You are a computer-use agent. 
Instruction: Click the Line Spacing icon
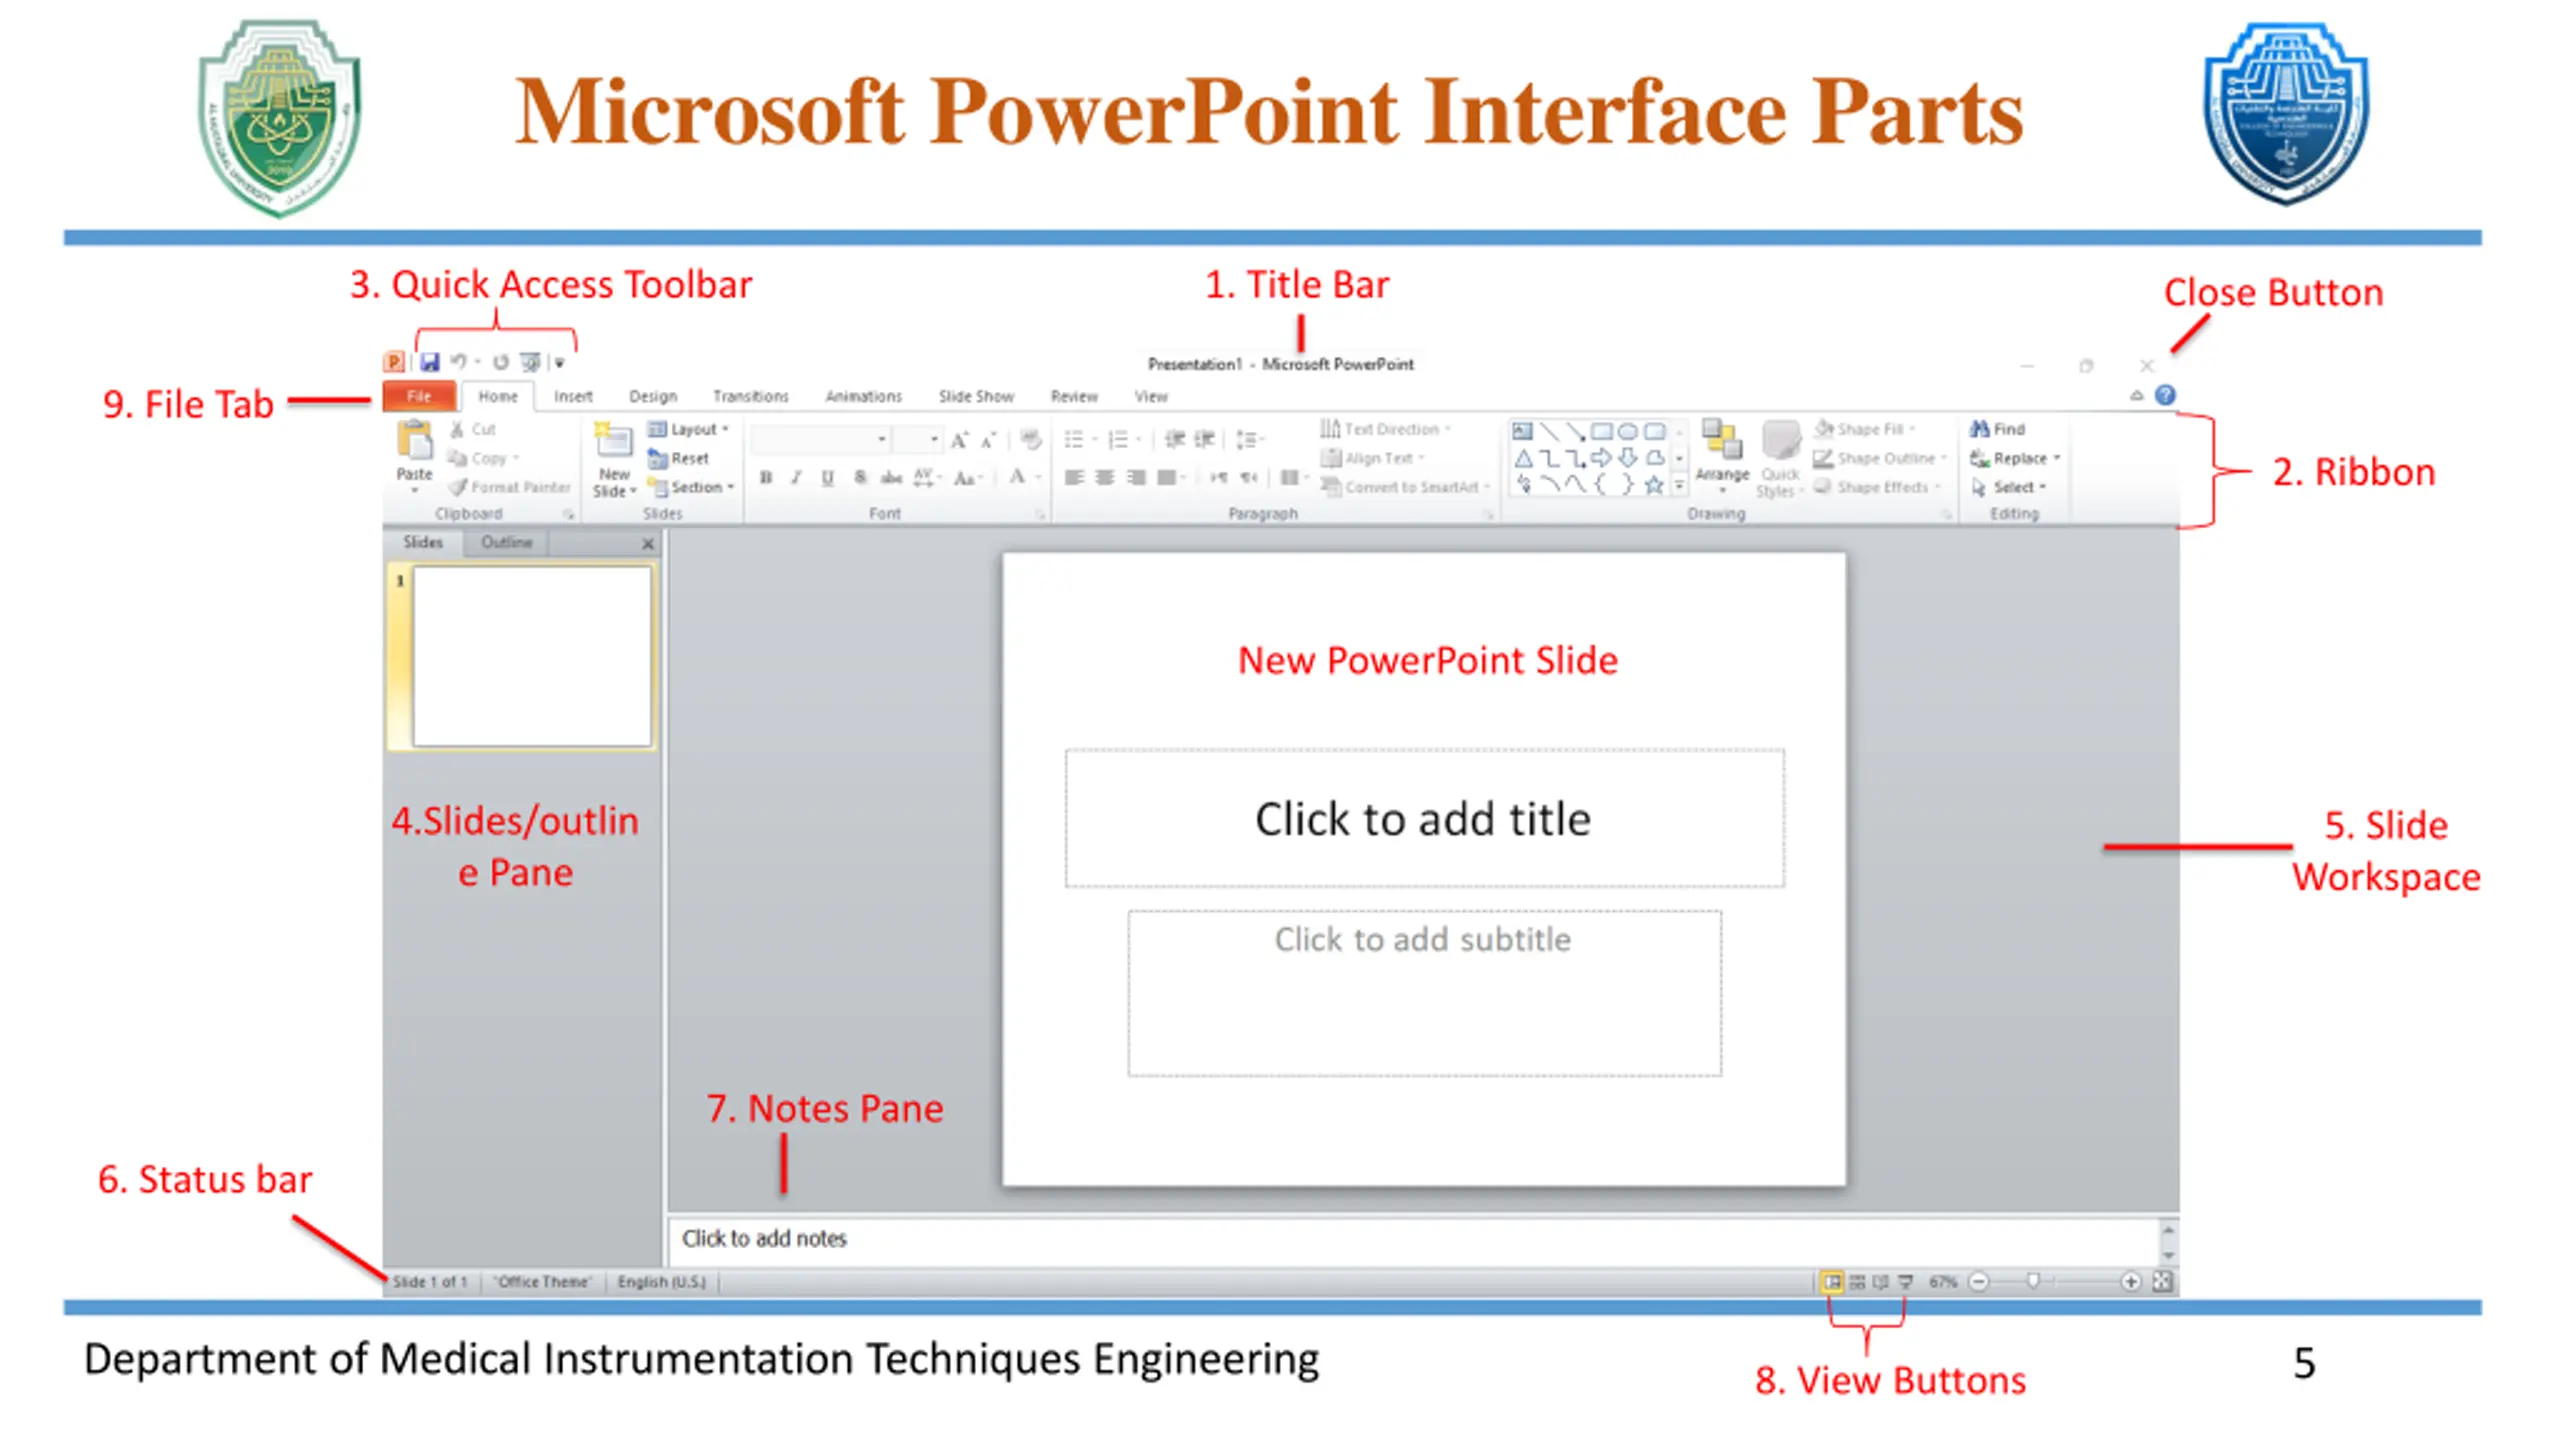1249,439
